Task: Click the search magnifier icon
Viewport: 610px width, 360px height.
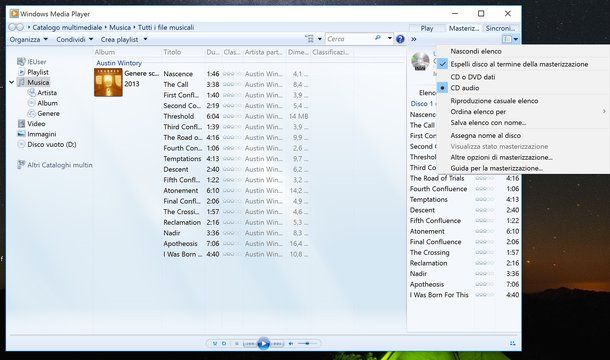Action: pos(378,39)
